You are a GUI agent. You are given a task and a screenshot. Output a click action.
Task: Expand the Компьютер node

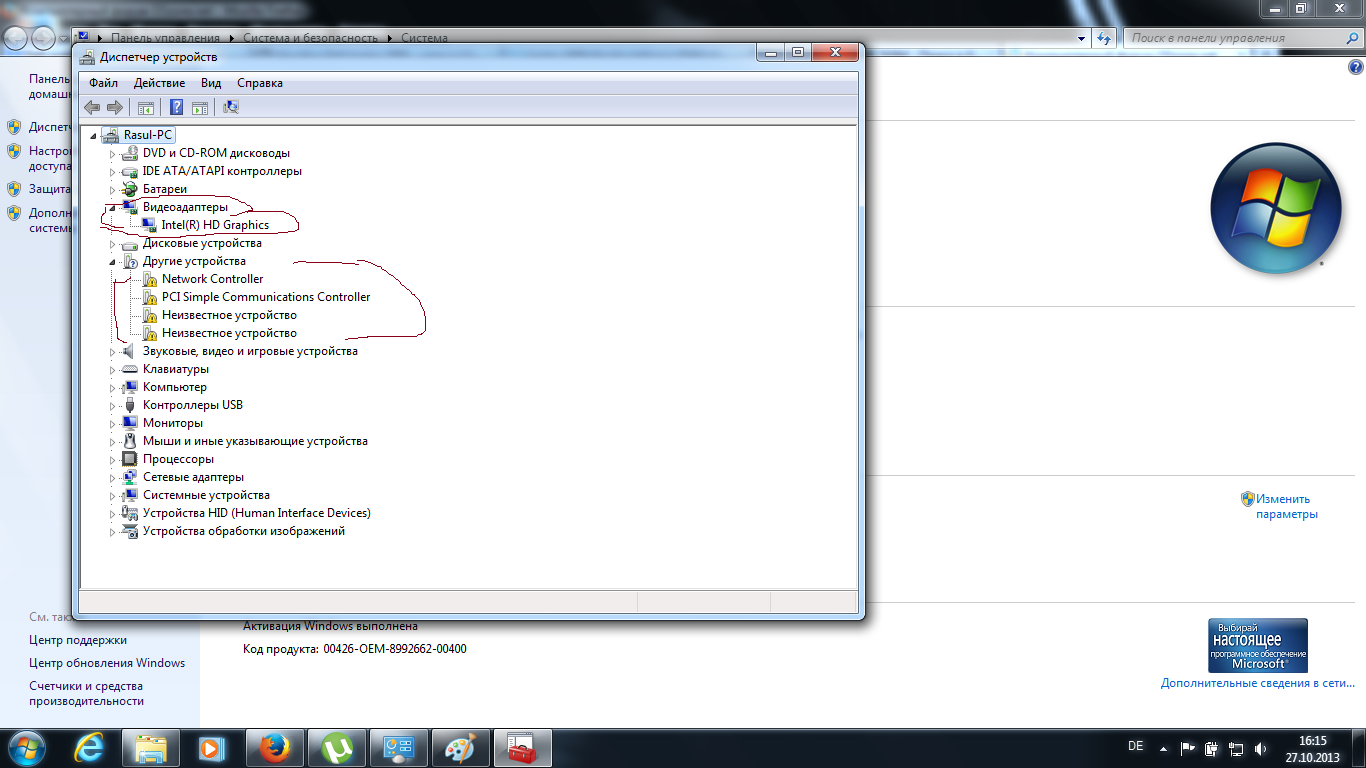[113, 387]
